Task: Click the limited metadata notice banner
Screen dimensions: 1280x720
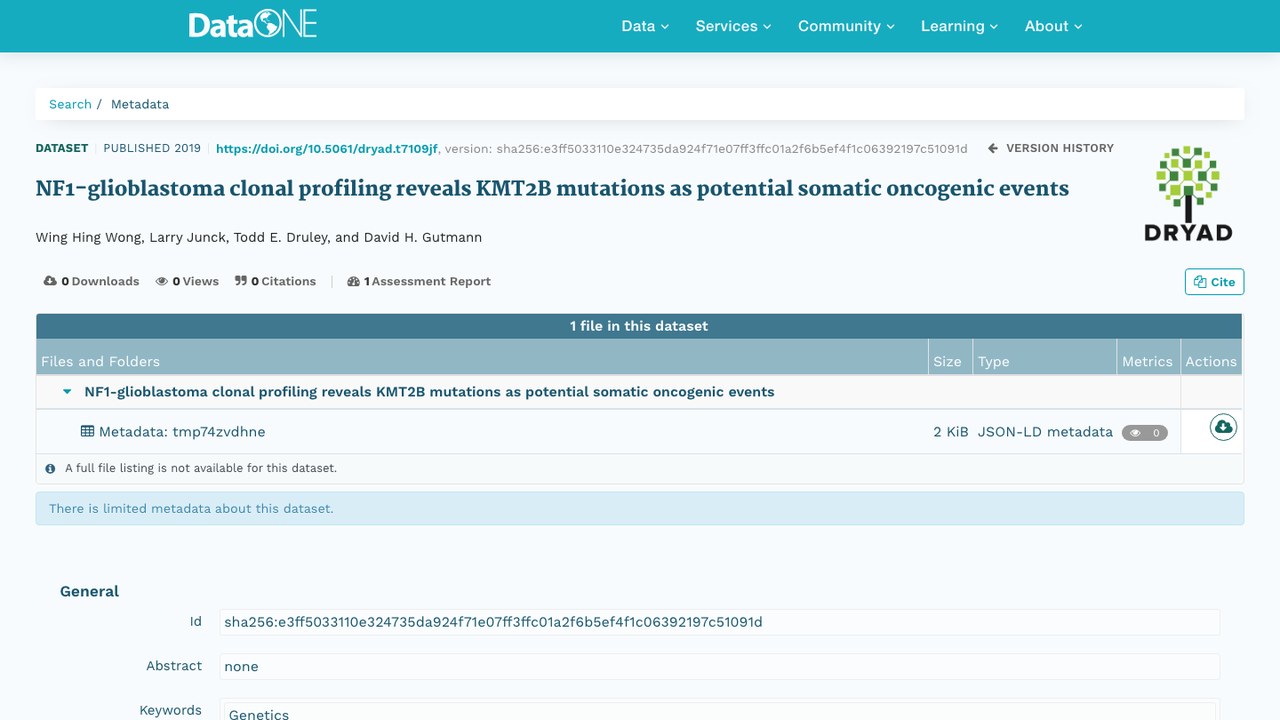Action: [x=640, y=508]
